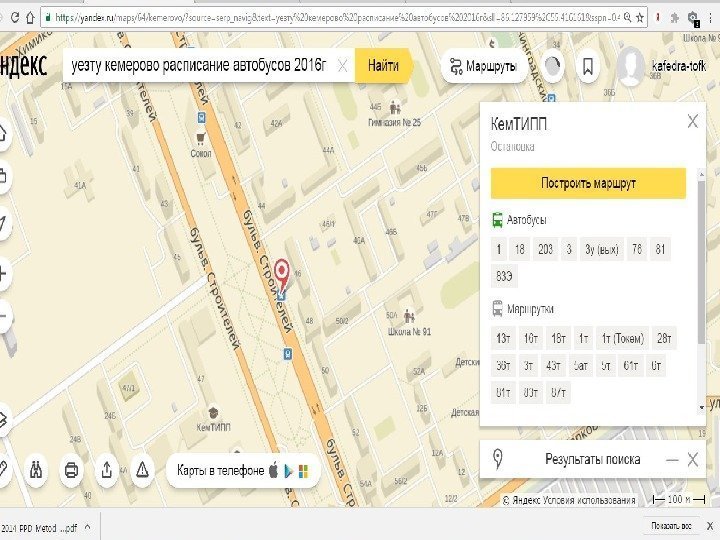Open browser three-dot menu
The image size is (720, 540).
click(710, 17)
